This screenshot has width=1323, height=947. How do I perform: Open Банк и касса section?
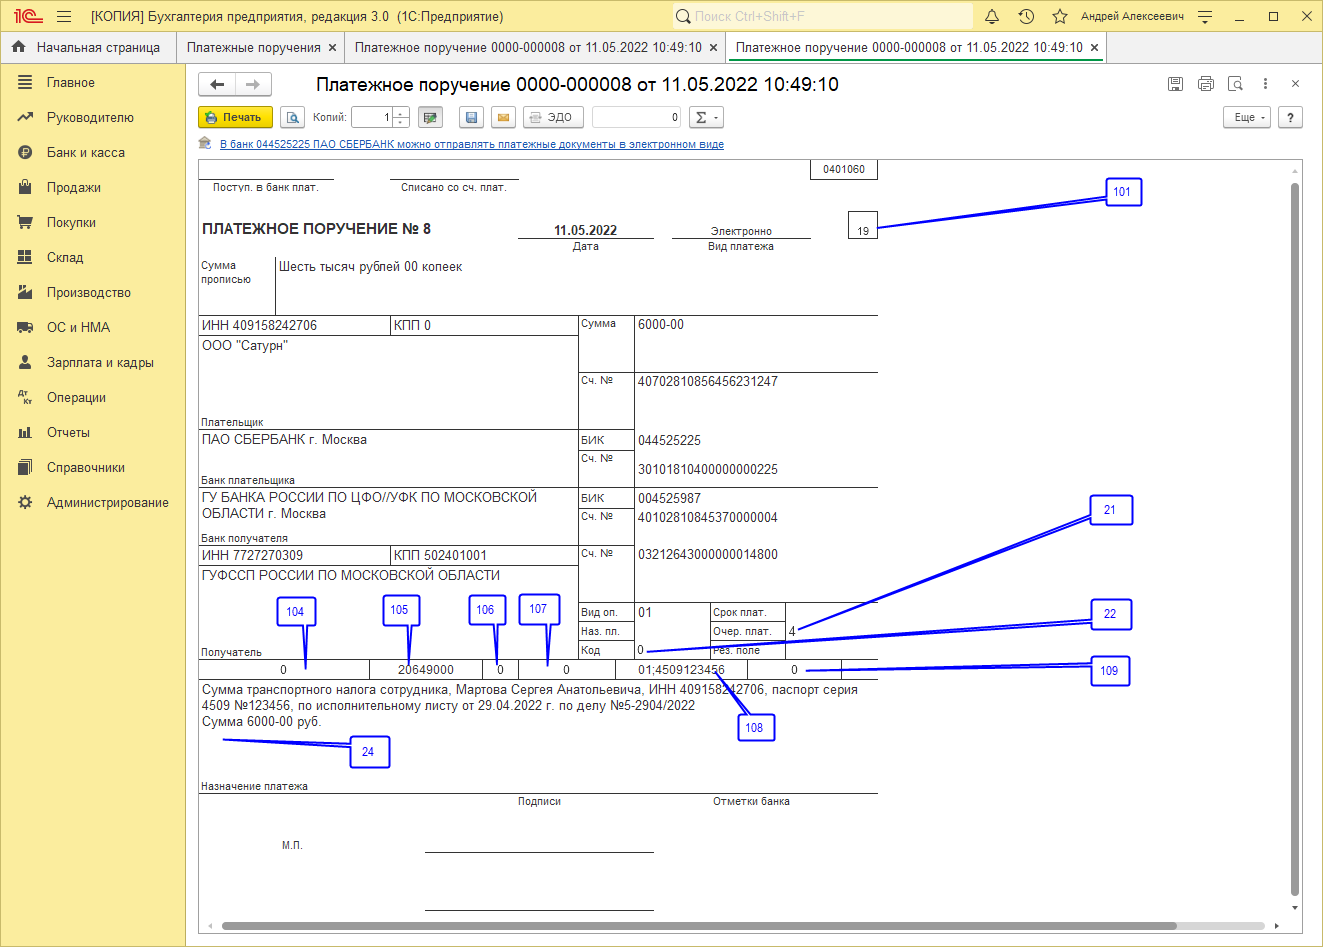tap(93, 152)
